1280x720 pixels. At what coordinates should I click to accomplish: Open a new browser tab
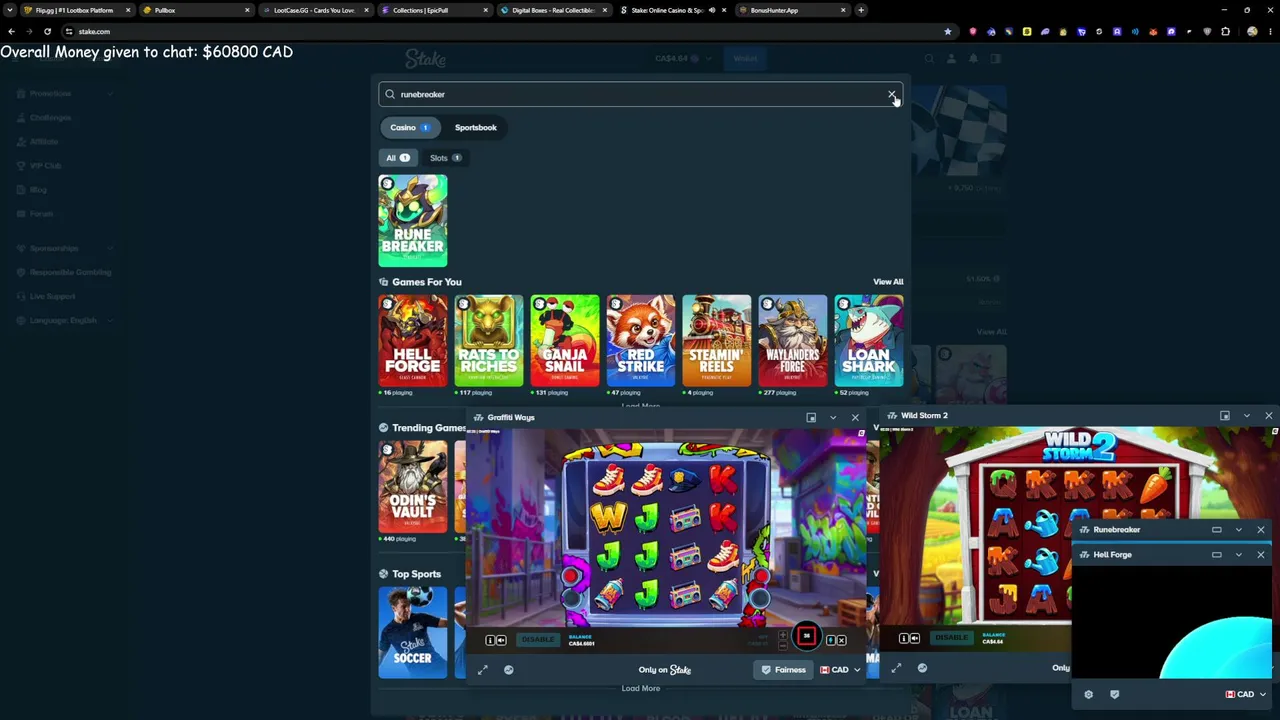coord(861,10)
